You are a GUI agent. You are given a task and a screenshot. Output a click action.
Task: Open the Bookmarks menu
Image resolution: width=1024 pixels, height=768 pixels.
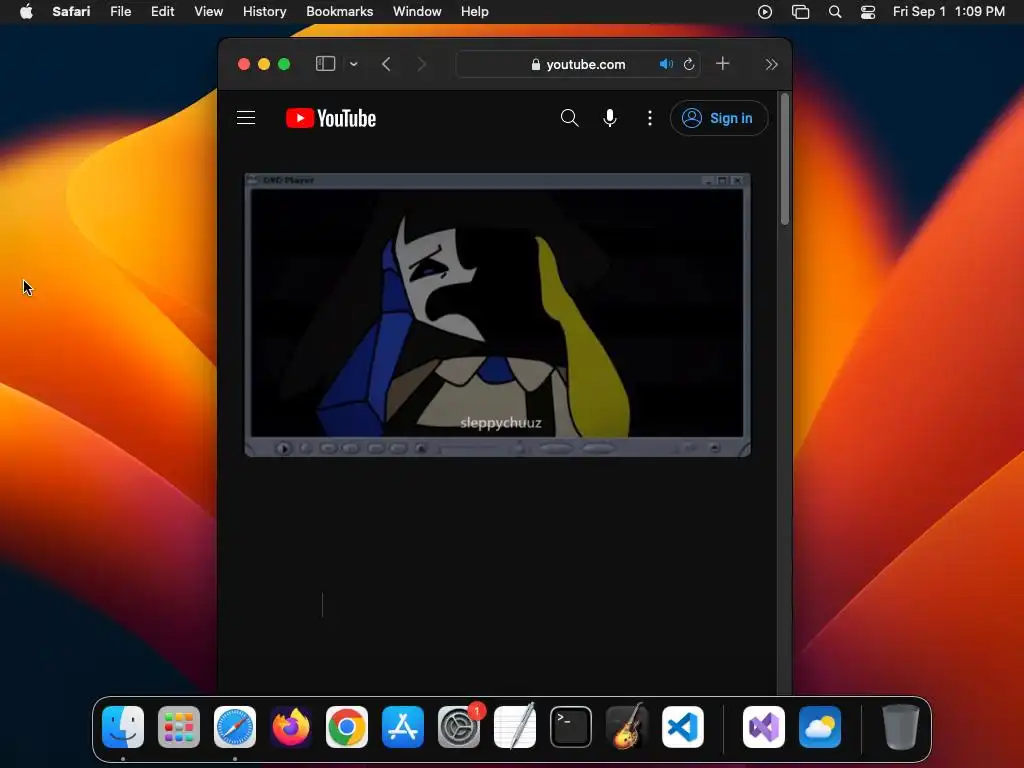(x=340, y=11)
